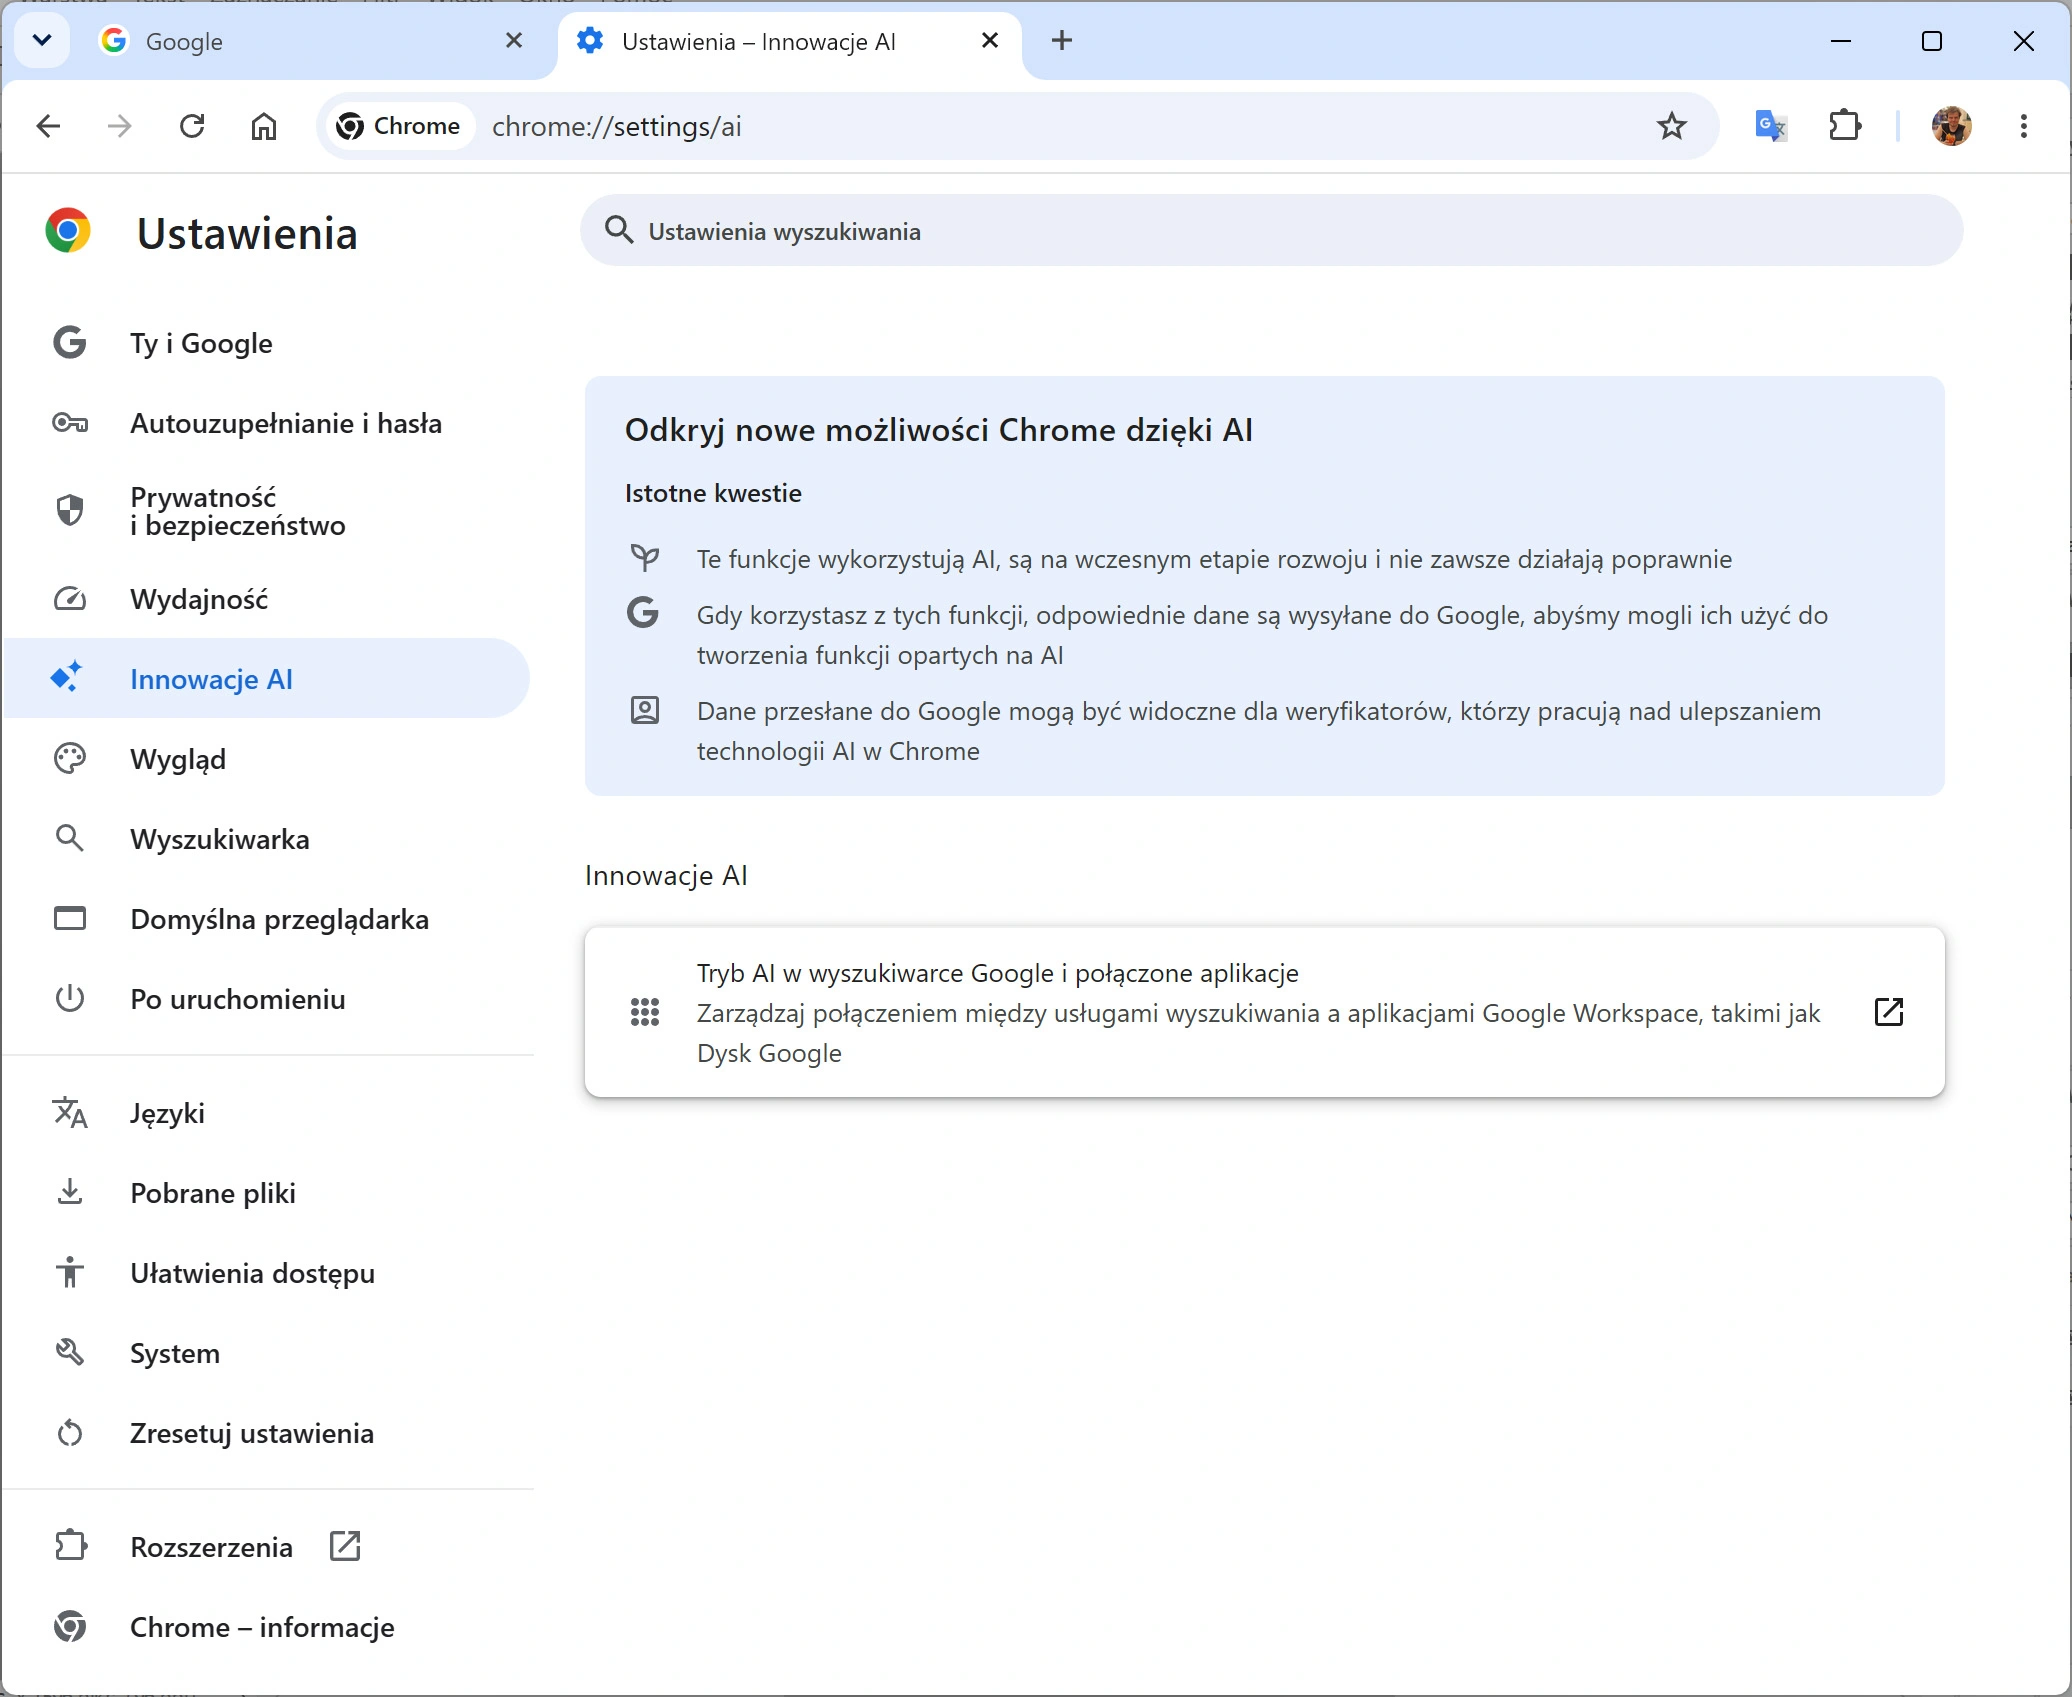Switch to the Google tab
2072x1697 pixels.
[310, 41]
